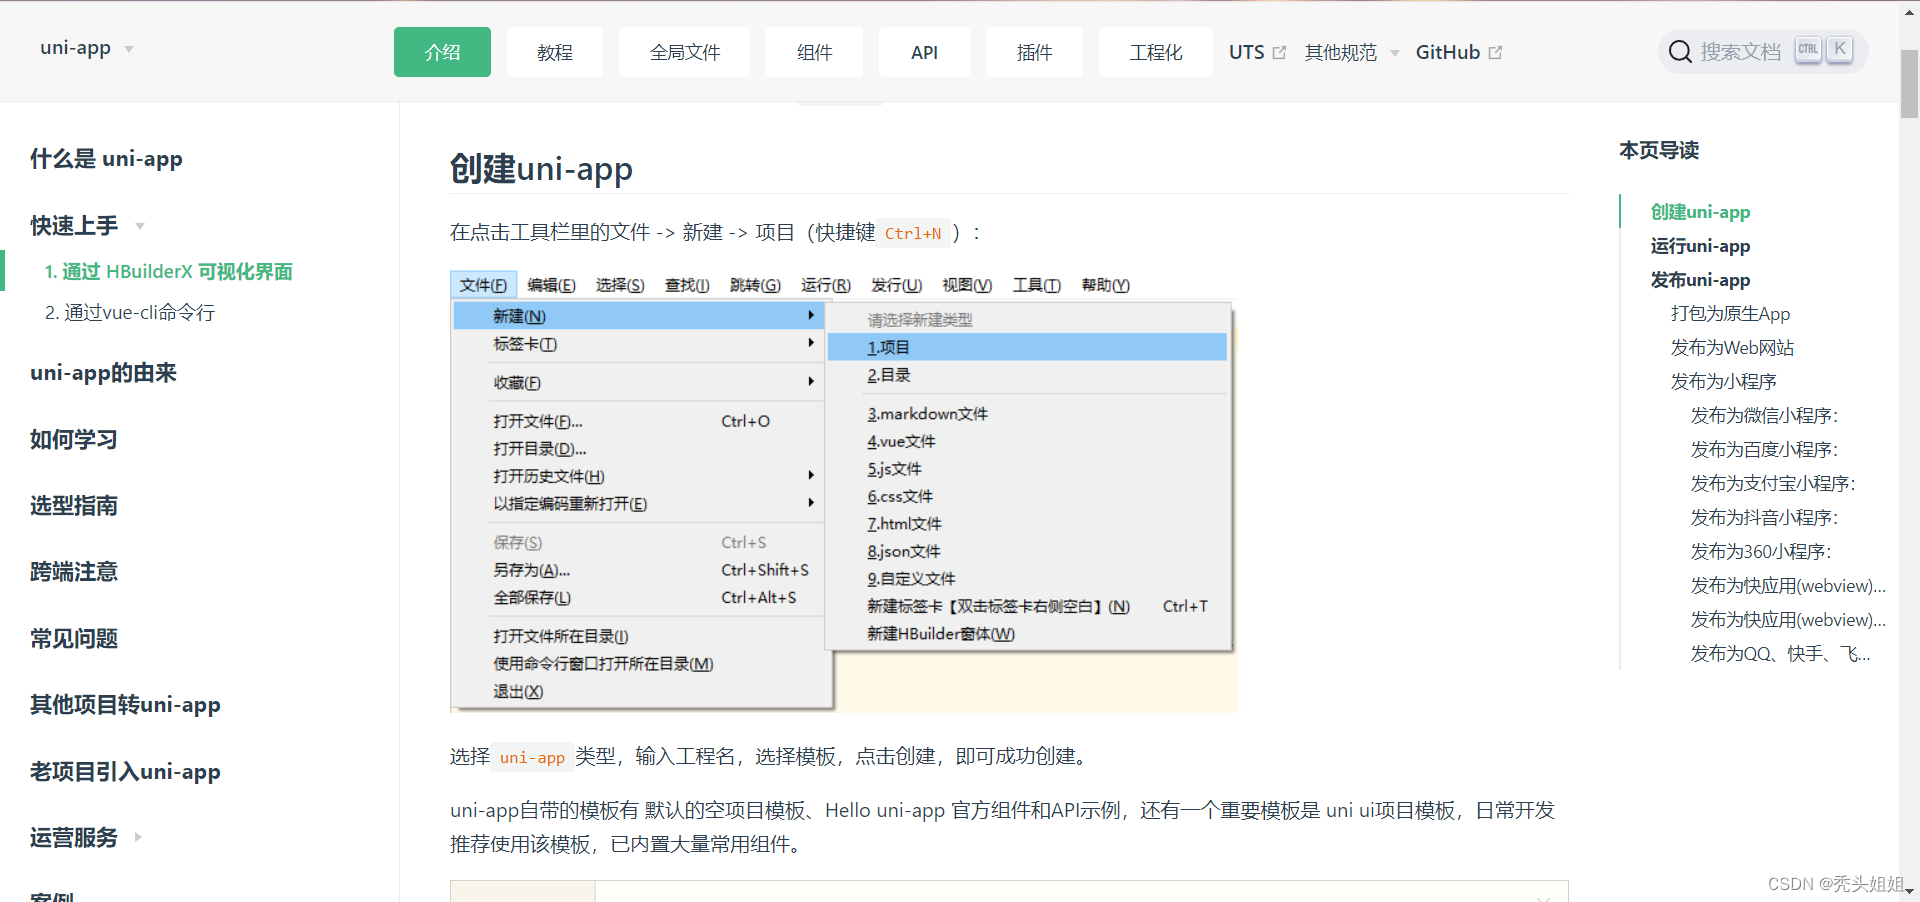Viewport: 1920px width, 902px height.
Task: Jump to 发布为微信小程序 in page outline
Action: [x=1764, y=416]
